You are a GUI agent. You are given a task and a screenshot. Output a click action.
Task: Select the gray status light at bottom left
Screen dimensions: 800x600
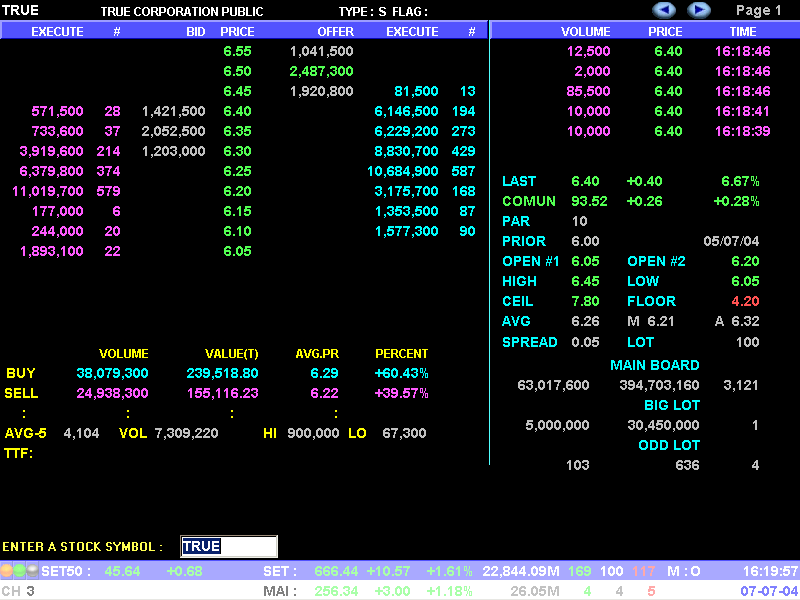[32, 570]
